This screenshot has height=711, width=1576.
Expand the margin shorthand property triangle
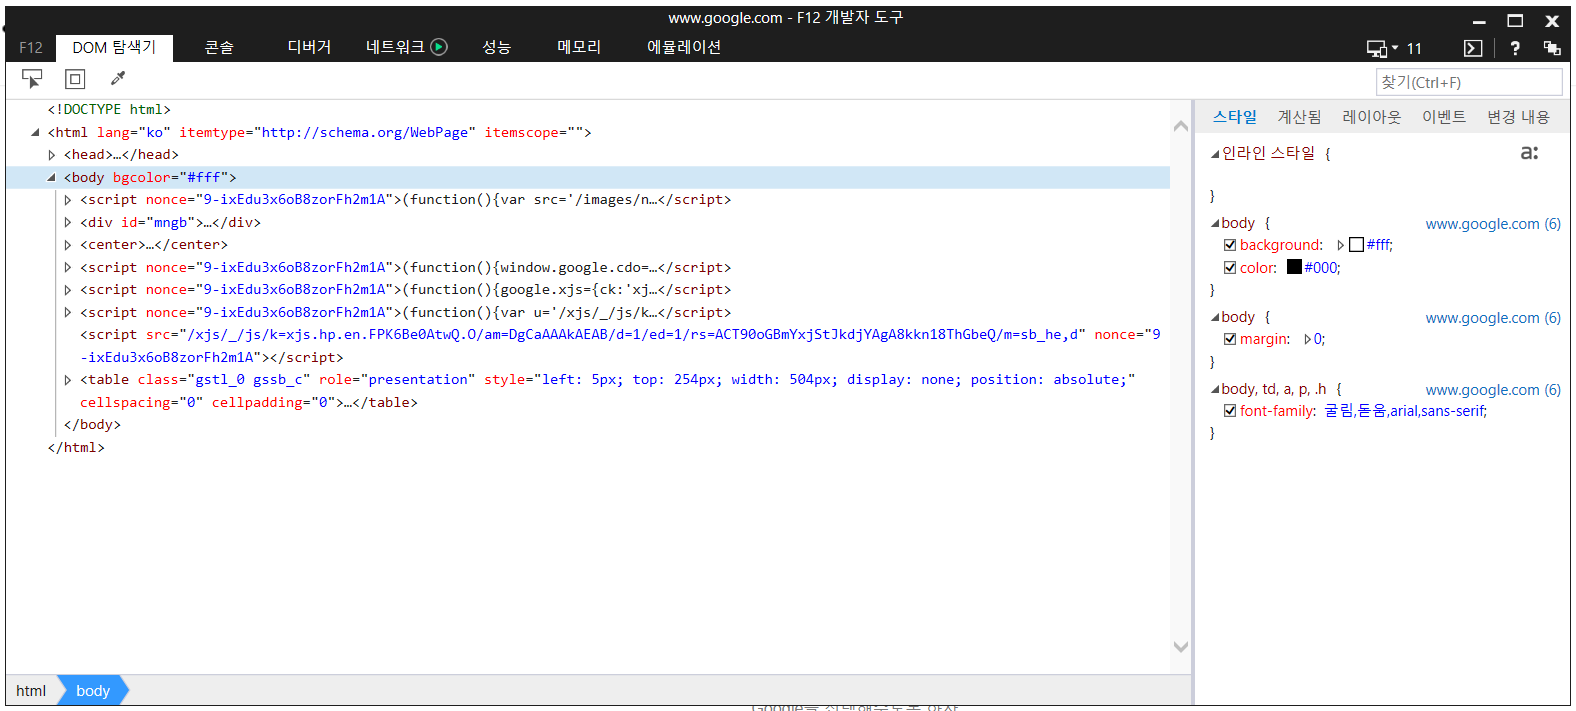click(1308, 339)
